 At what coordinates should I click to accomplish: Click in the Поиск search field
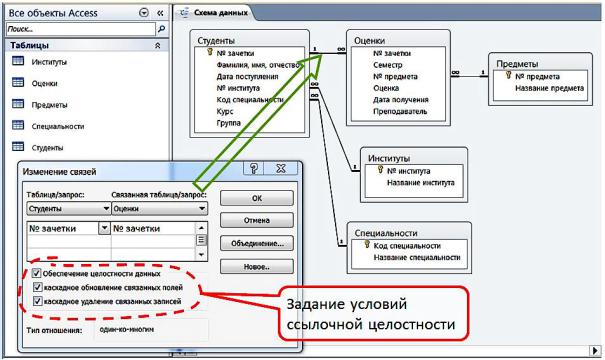tap(80, 29)
